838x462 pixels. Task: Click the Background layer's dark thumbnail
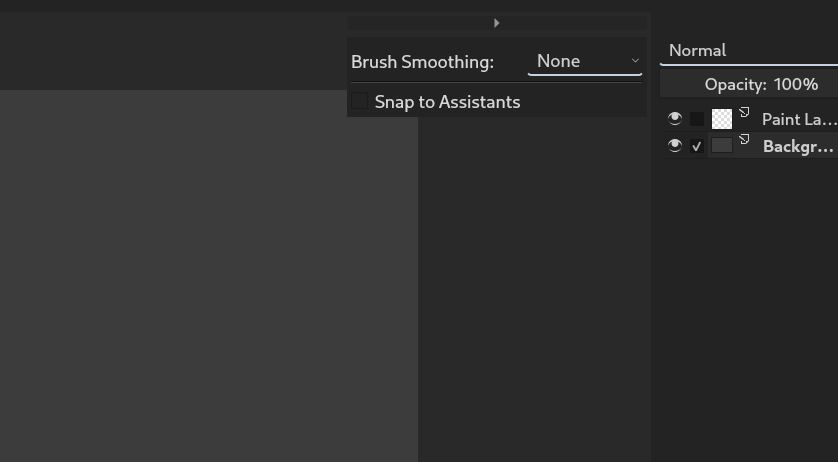(x=721, y=146)
